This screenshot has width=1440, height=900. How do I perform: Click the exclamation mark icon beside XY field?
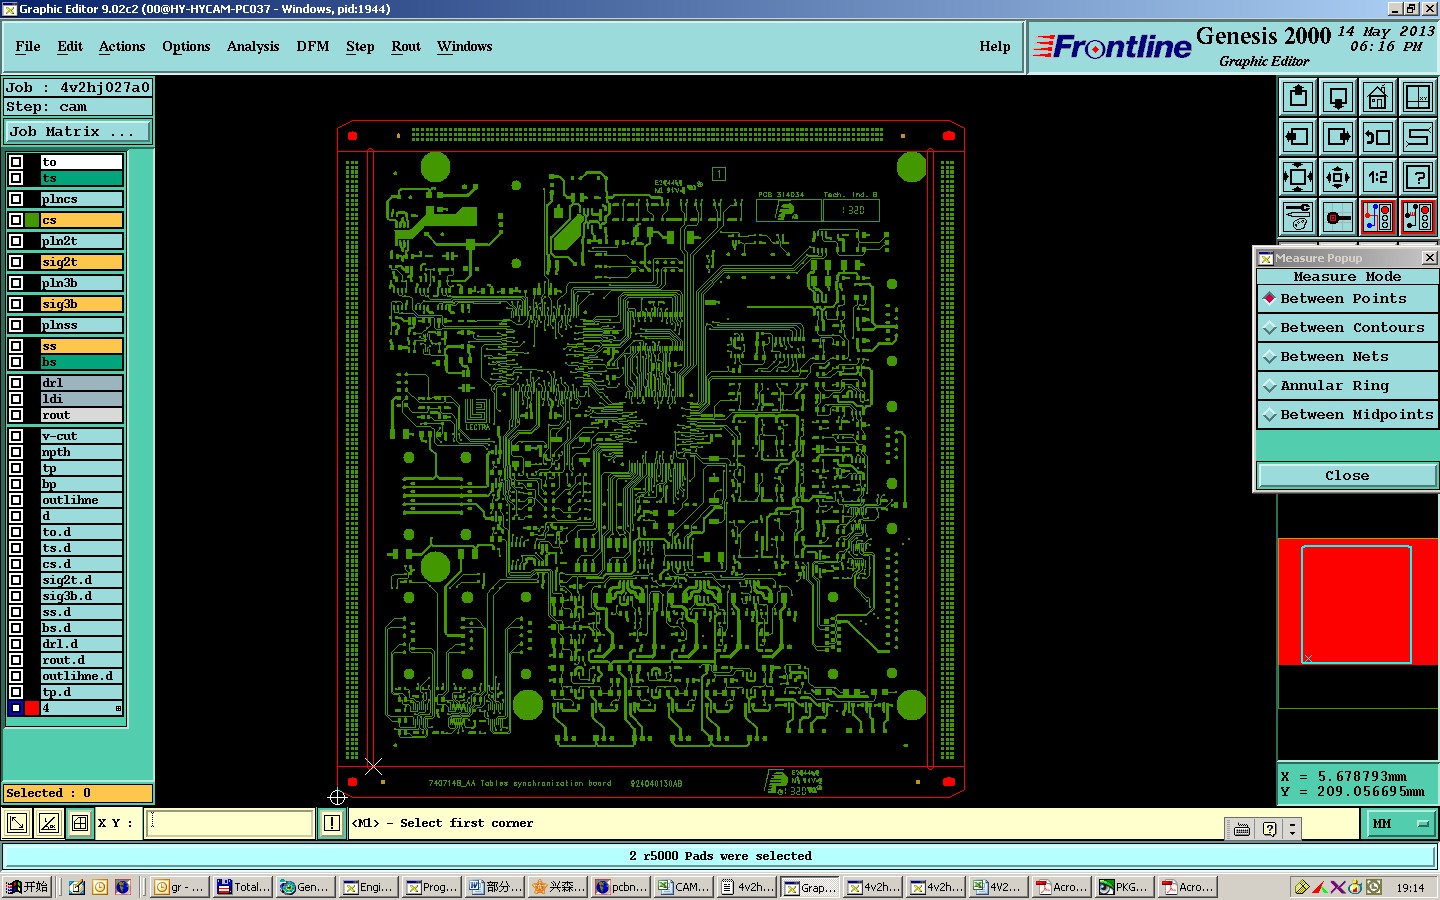tap(332, 823)
